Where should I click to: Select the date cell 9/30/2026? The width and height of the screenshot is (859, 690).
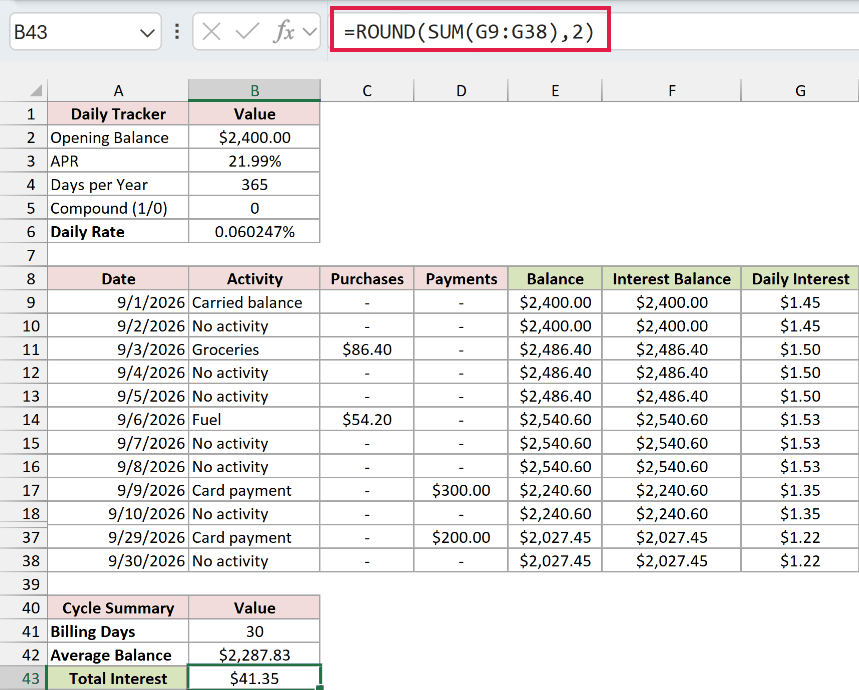(x=118, y=561)
